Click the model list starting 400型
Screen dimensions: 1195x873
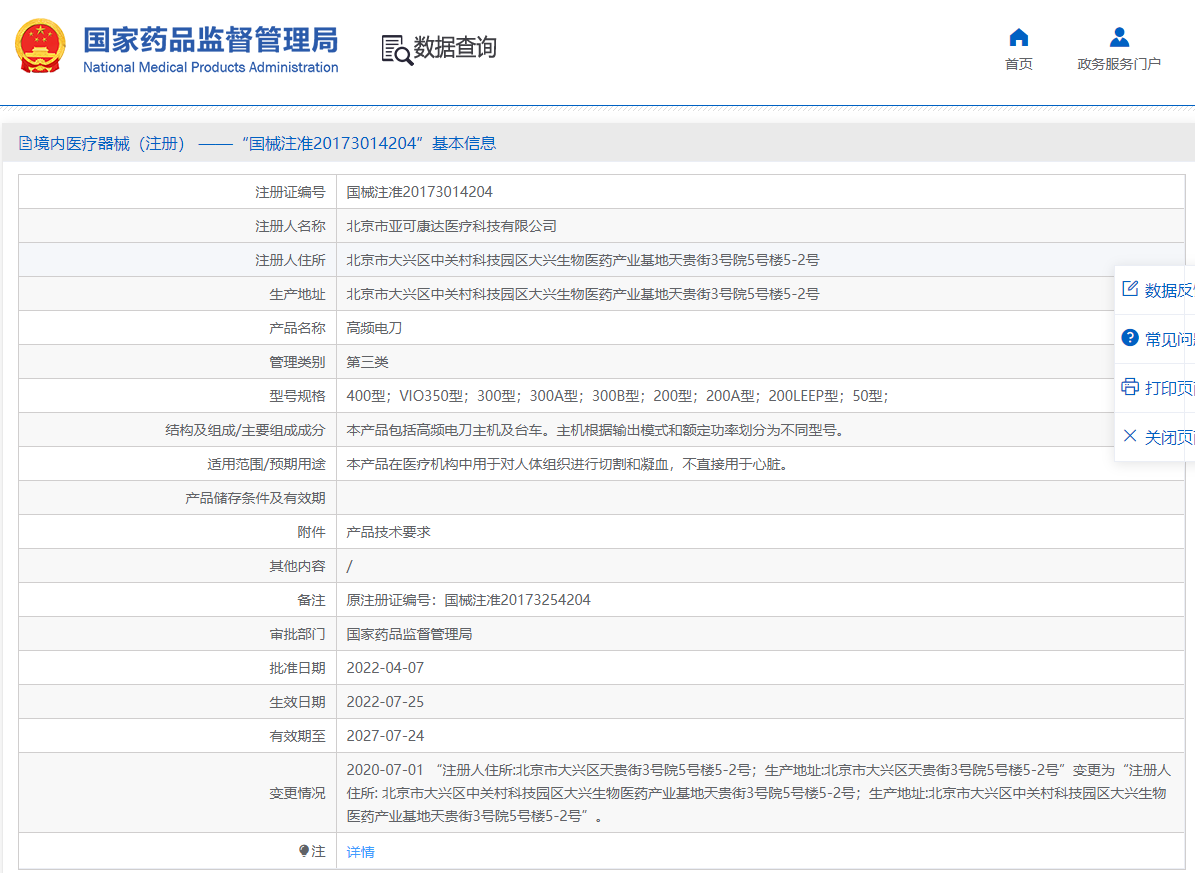[x=617, y=396]
